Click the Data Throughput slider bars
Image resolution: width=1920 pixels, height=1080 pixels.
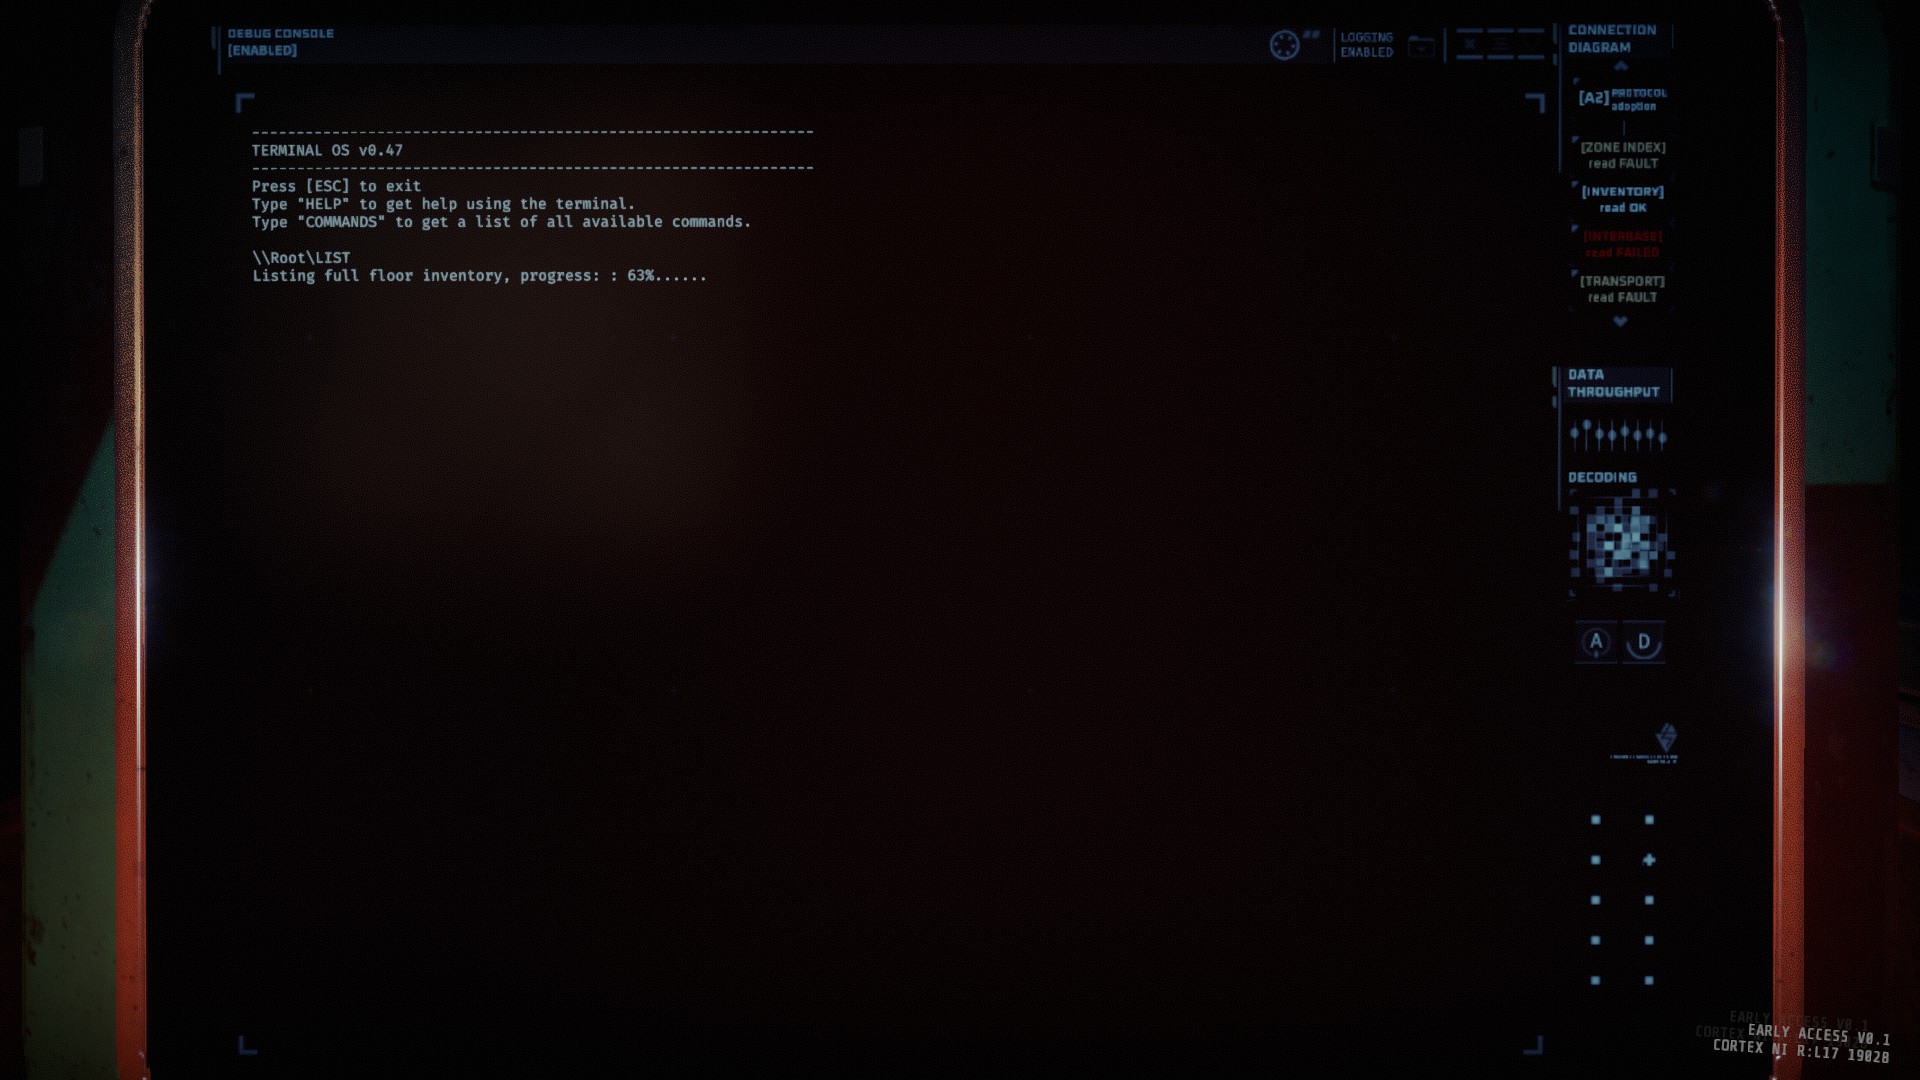point(1617,435)
